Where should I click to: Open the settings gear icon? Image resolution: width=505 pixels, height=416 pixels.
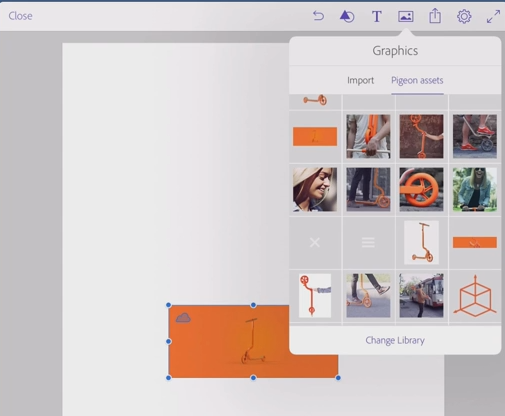(464, 16)
